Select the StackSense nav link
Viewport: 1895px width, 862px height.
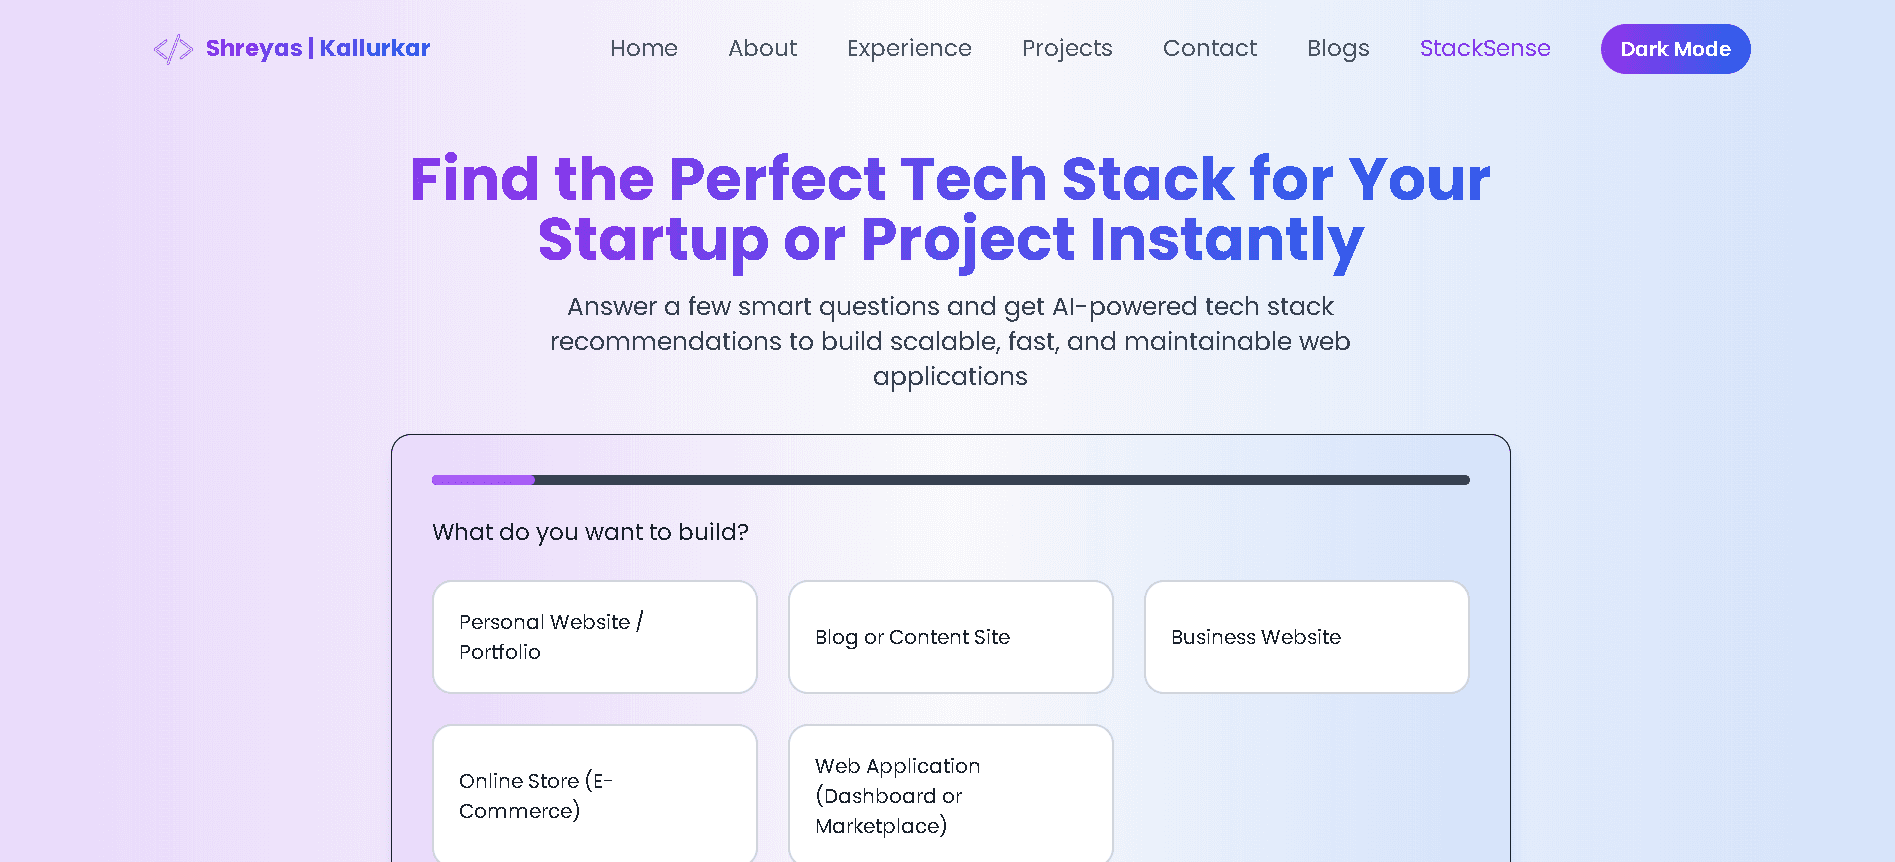pos(1485,48)
